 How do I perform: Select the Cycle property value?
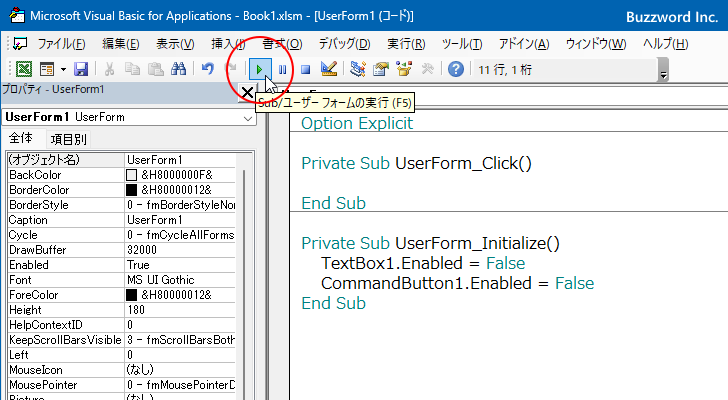pyautogui.click(x=180, y=235)
